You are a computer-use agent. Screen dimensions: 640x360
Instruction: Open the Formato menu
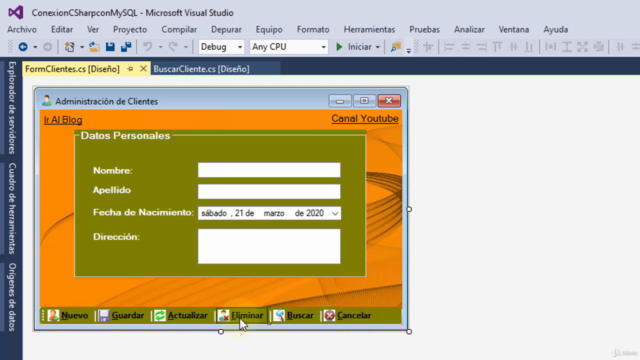[x=313, y=29]
